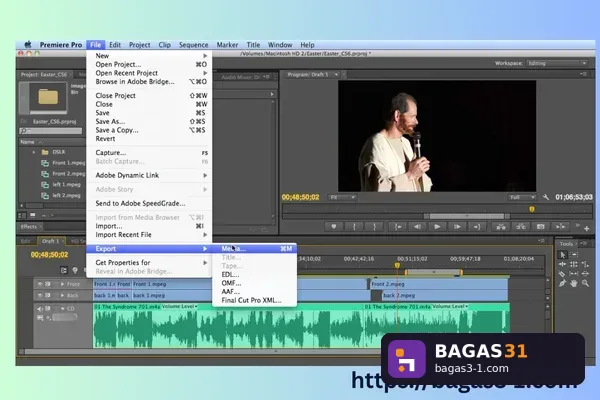Toggle Front track sync lock

[48, 284]
